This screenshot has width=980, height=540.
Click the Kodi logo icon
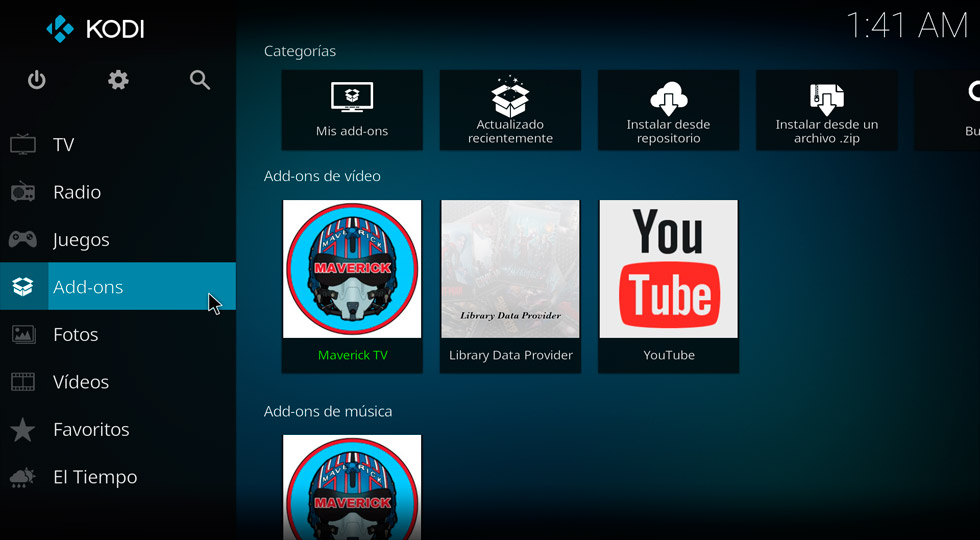tap(60, 29)
